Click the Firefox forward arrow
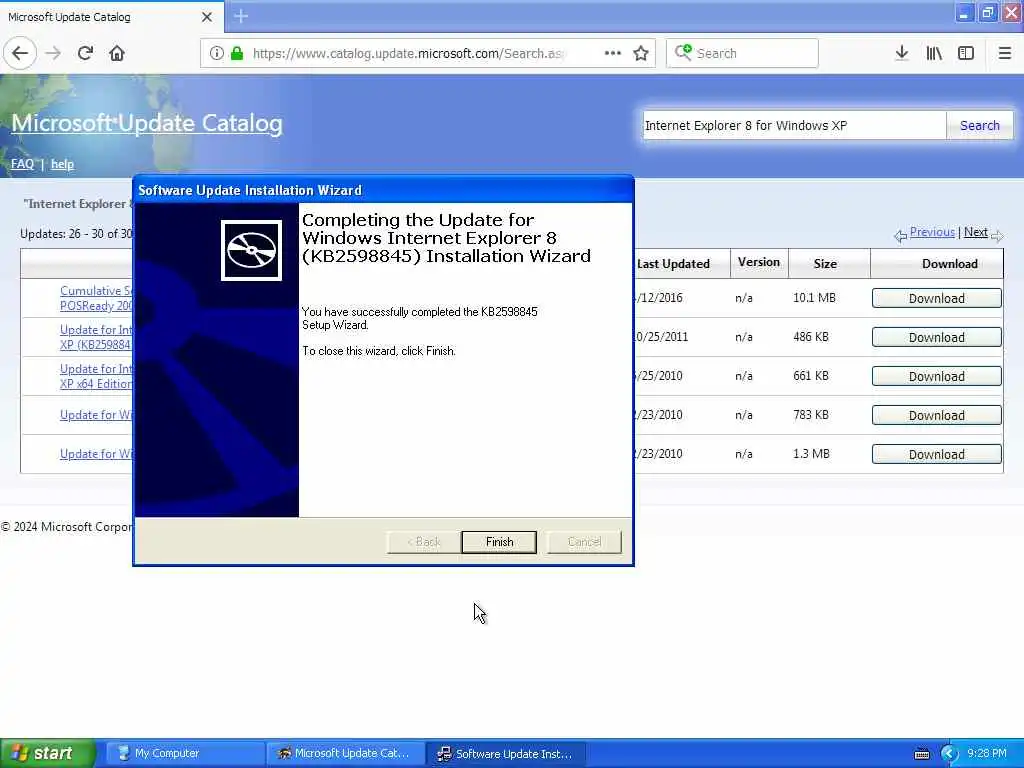The height and width of the screenshot is (768, 1024). coord(54,54)
